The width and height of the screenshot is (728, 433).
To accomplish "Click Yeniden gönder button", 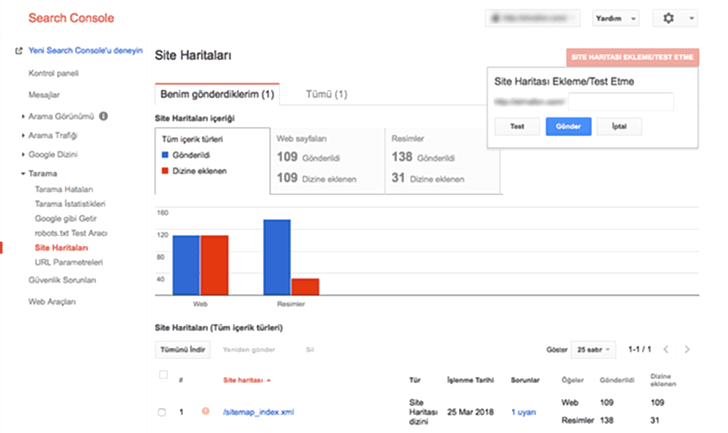I will 249,349.
